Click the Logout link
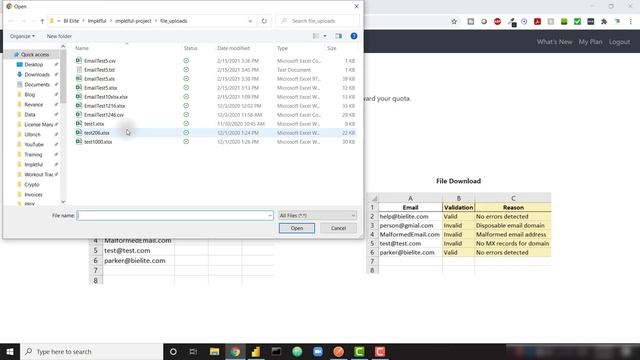The height and width of the screenshot is (360, 640). tap(619, 42)
